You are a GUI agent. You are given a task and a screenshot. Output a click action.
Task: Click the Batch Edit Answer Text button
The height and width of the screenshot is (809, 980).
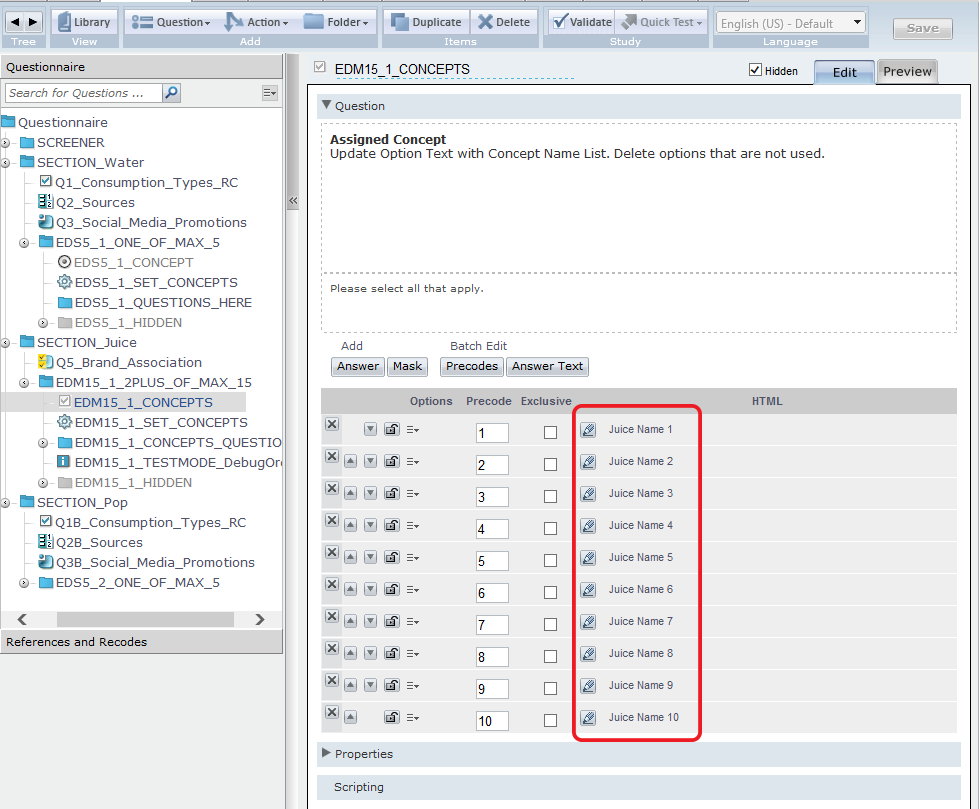[x=548, y=366]
